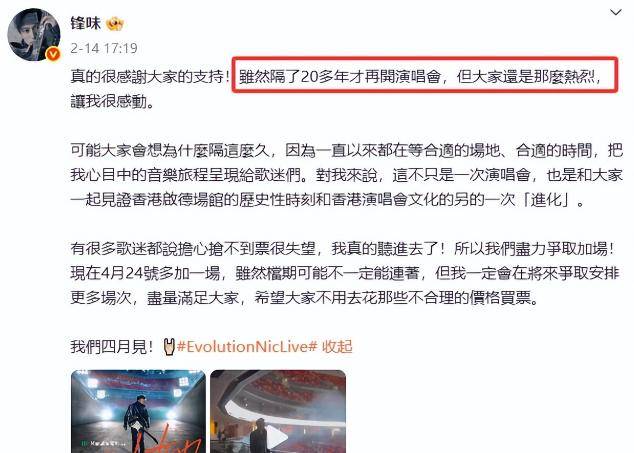Expand the post options chevron menu
The height and width of the screenshot is (453, 634).
tap(615, 13)
